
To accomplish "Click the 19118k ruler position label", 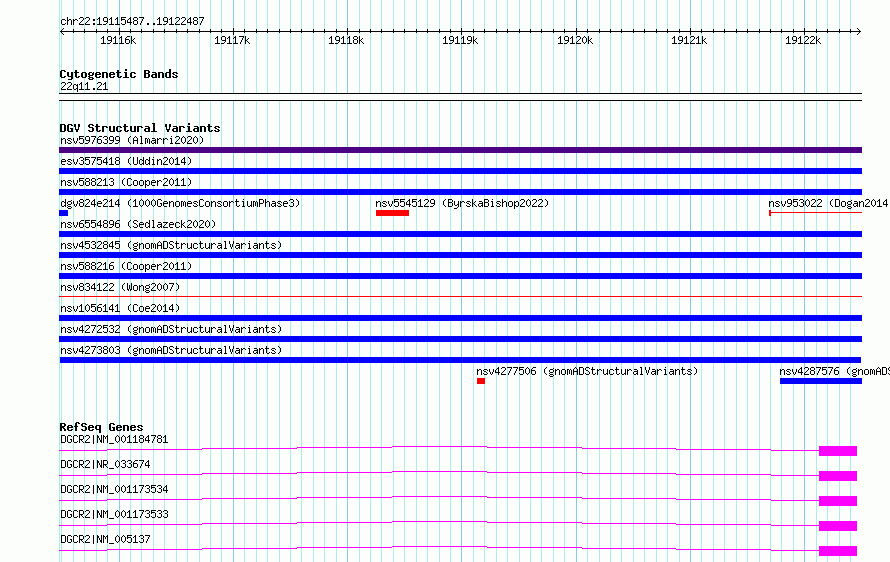I will tap(346, 40).
